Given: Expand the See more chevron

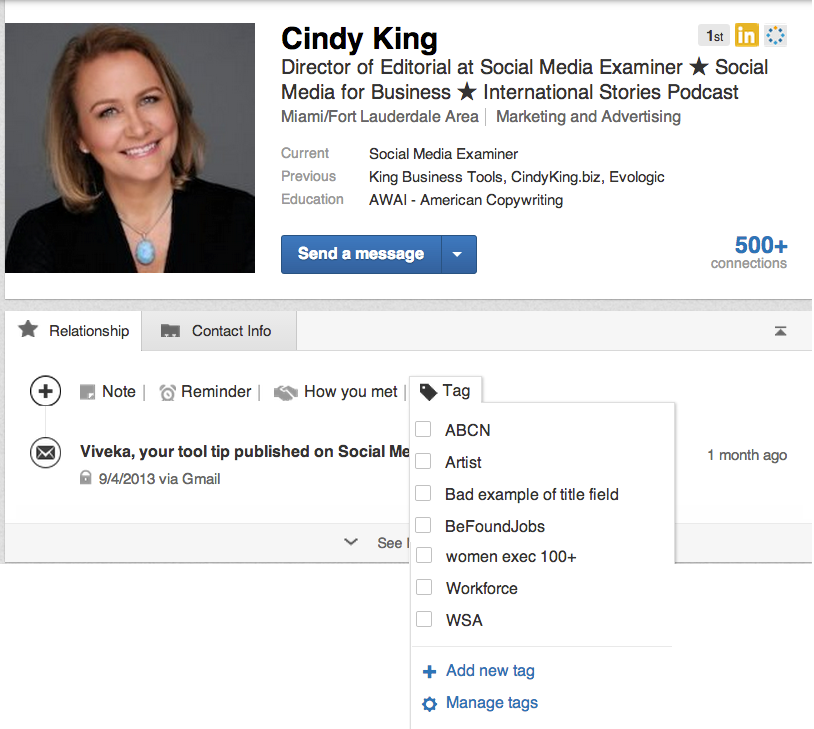Looking at the screenshot, I should click(x=351, y=542).
